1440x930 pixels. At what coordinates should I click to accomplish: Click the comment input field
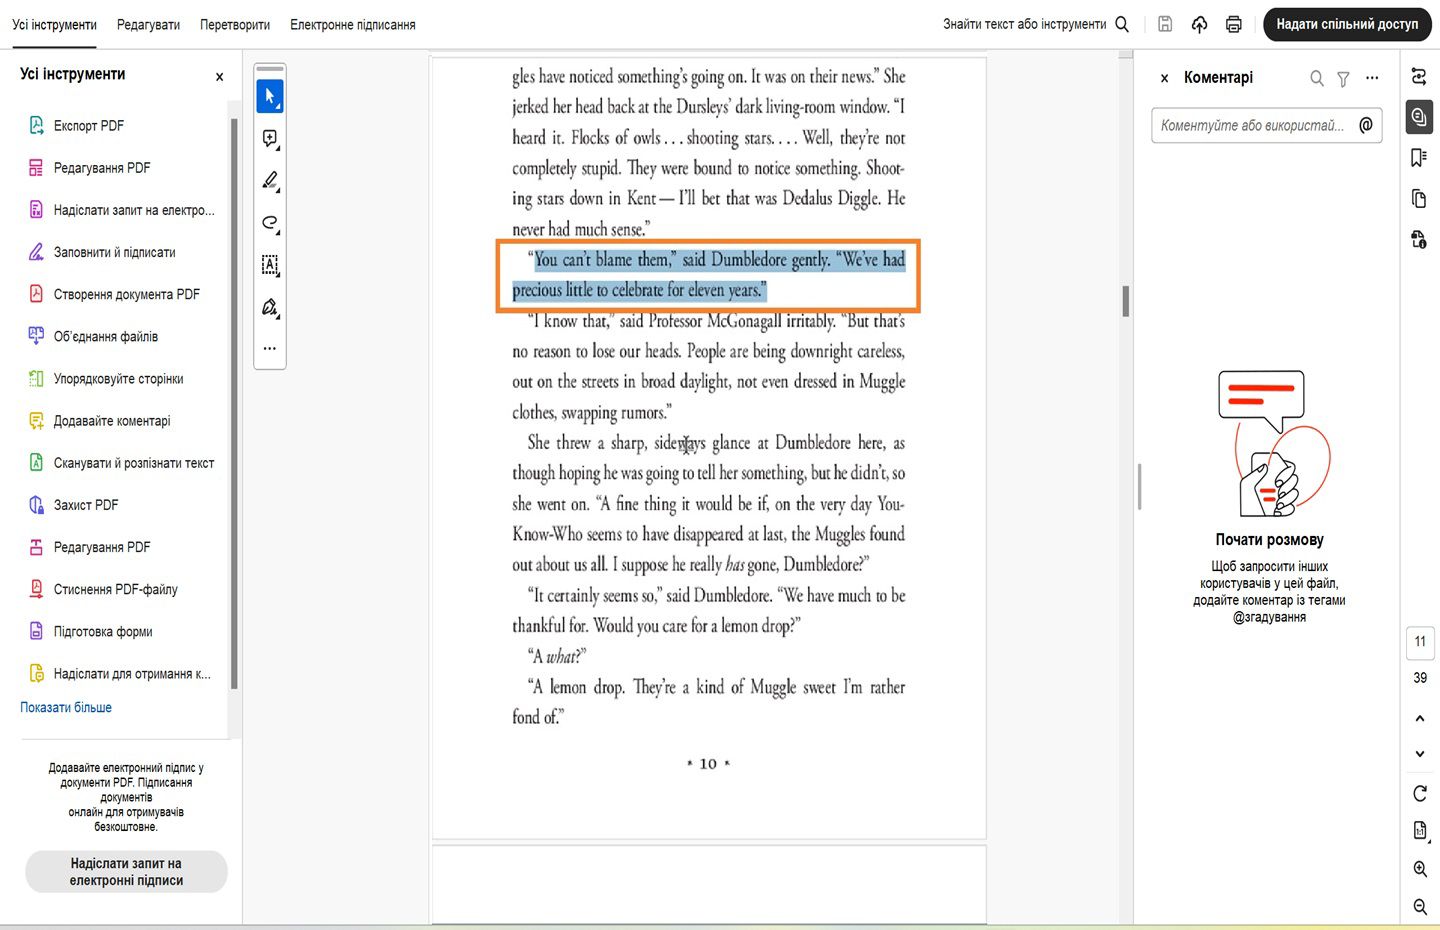(x=1267, y=125)
